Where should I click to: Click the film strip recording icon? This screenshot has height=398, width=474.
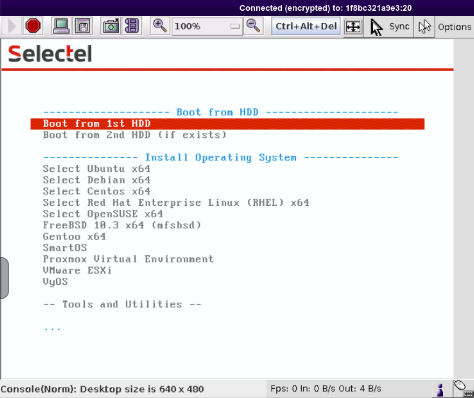(132, 26)
